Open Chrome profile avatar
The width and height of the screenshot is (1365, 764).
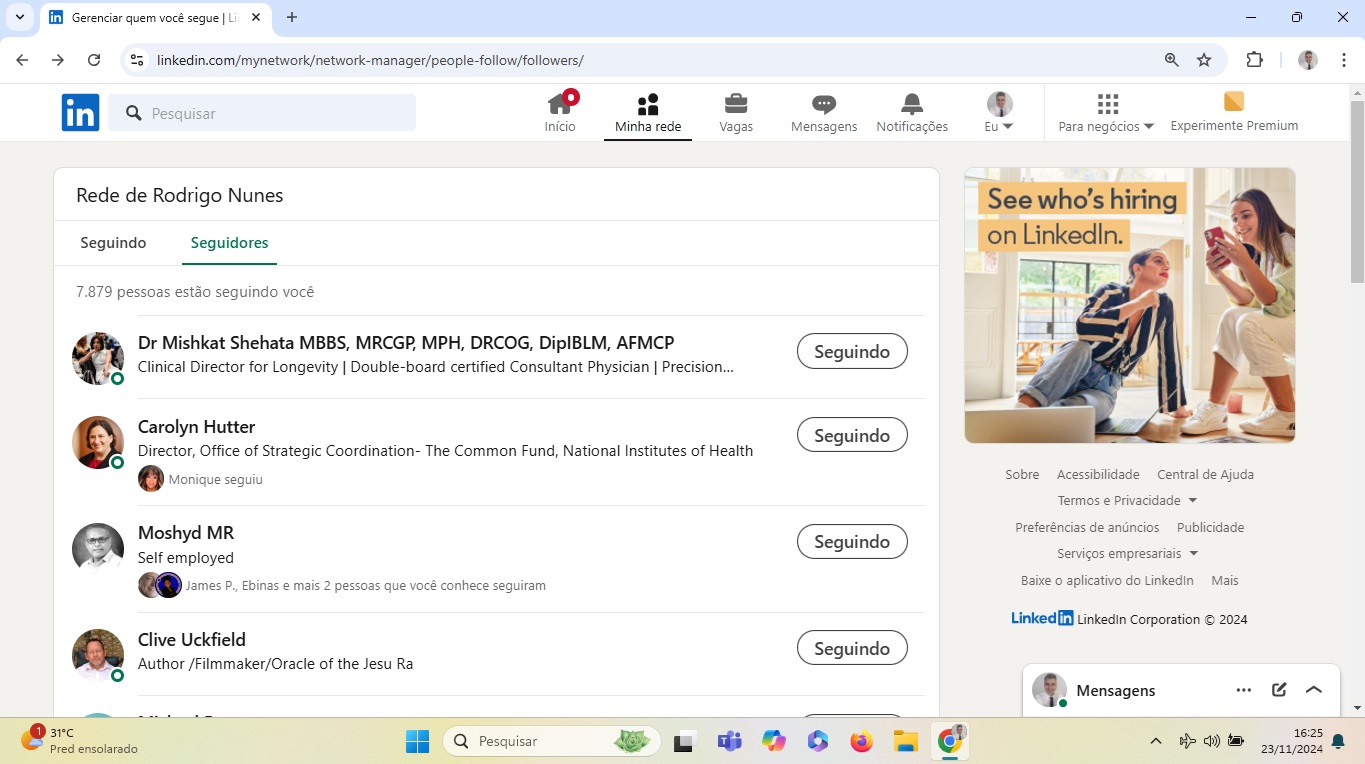coord(1308,60)
